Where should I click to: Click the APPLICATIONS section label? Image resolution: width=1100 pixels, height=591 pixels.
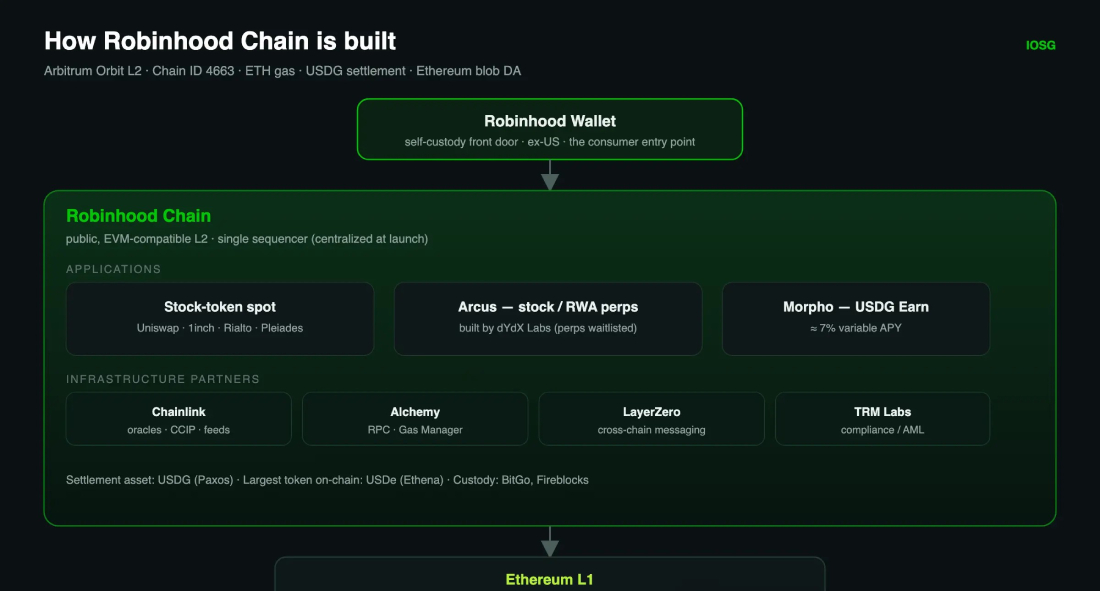tap(114, 270)
